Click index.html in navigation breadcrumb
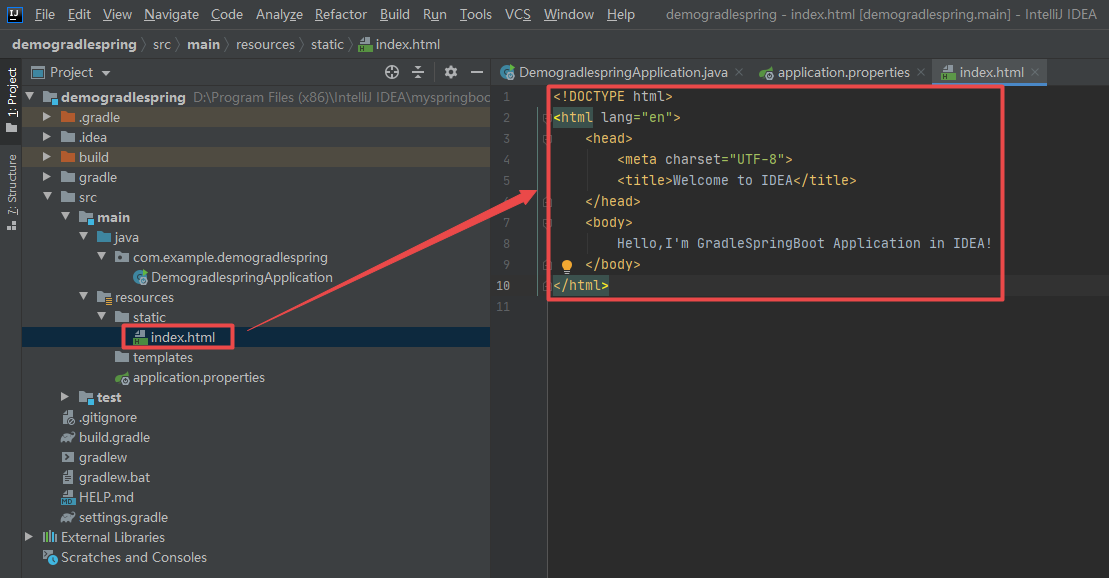The image size is (1109, 578). point(400,44)
